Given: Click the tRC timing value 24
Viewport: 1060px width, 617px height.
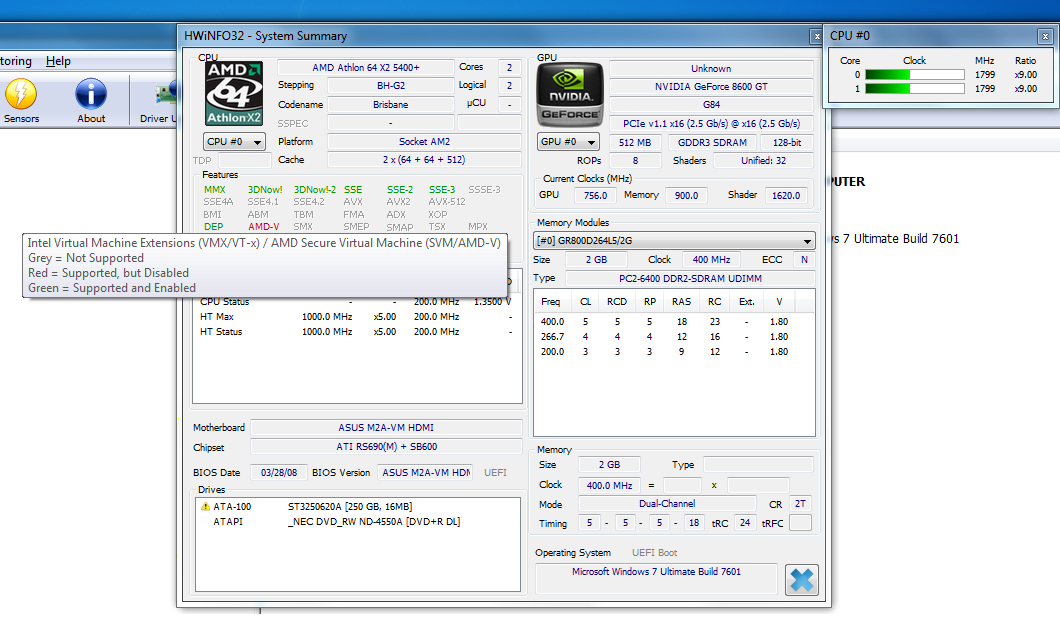Looking at the screenshot, I should (x=744, y=523).
